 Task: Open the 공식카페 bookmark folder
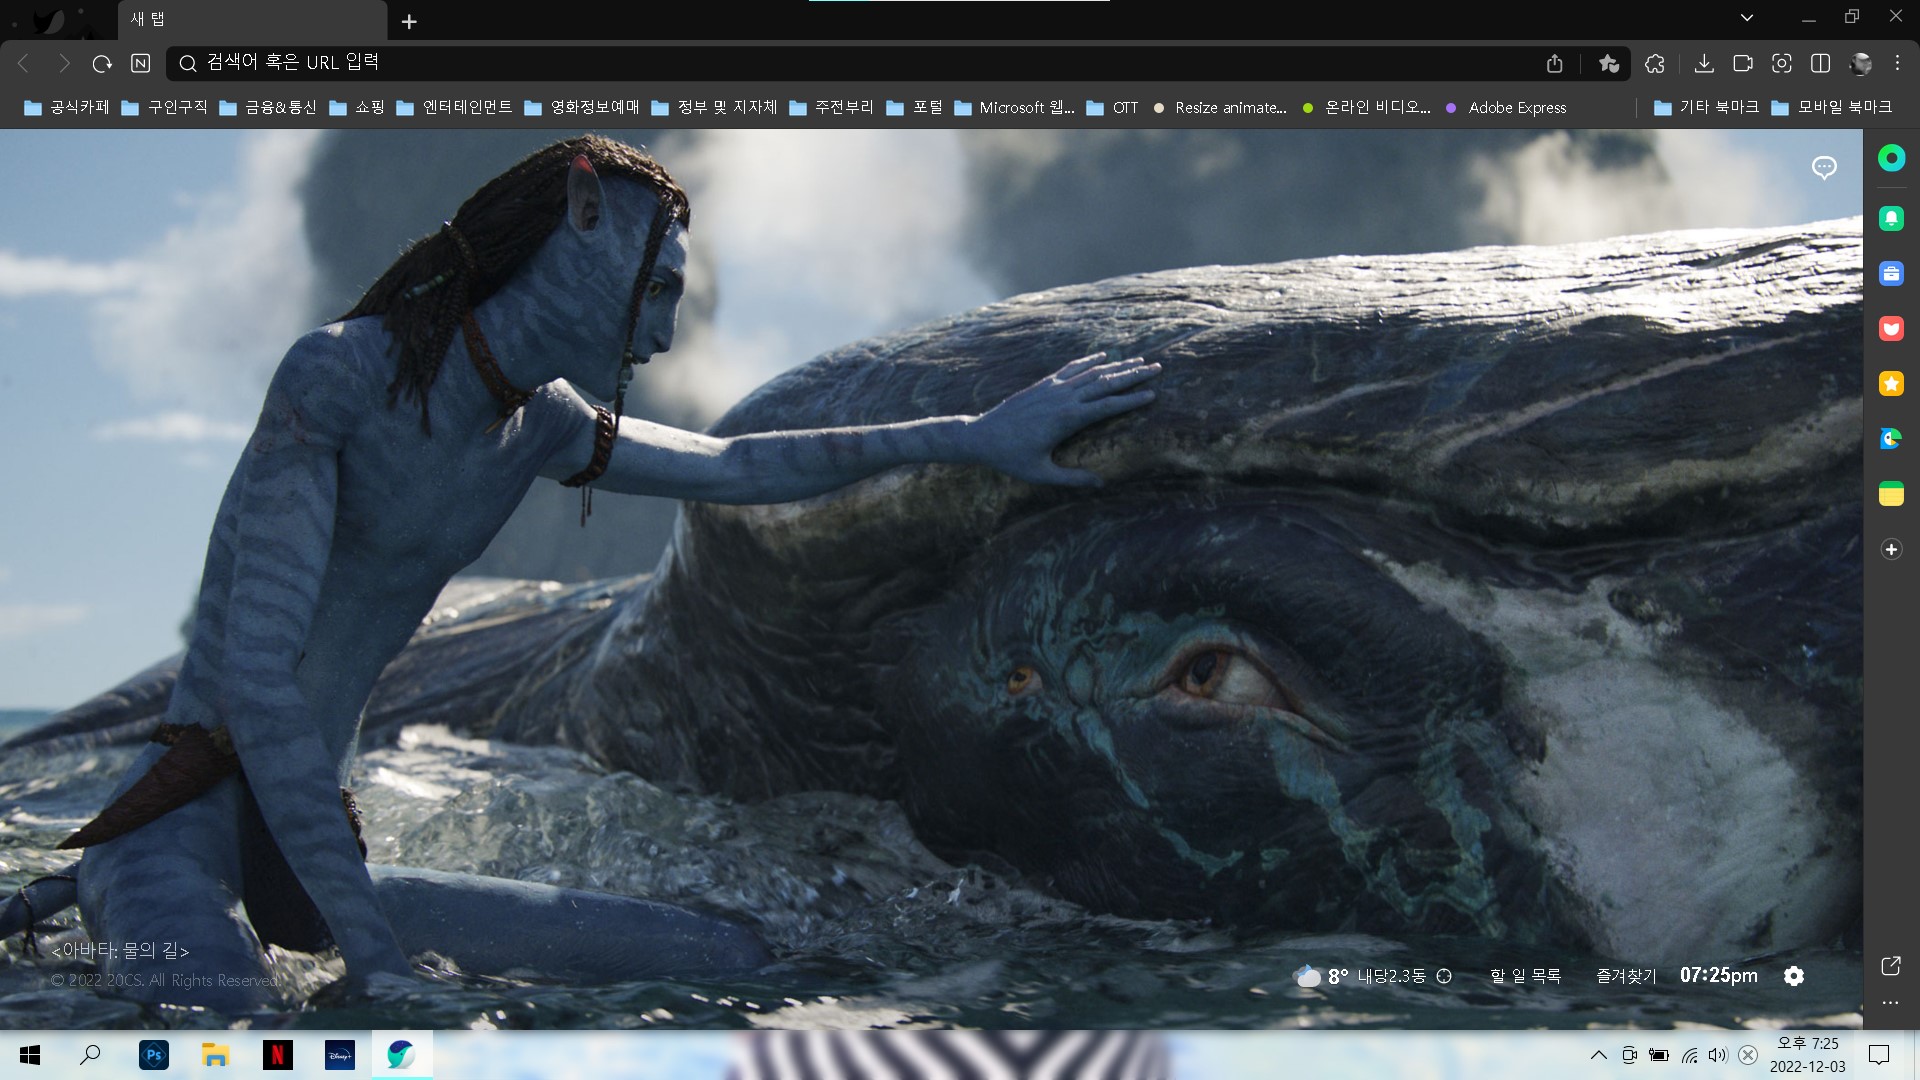click(67, 107)
